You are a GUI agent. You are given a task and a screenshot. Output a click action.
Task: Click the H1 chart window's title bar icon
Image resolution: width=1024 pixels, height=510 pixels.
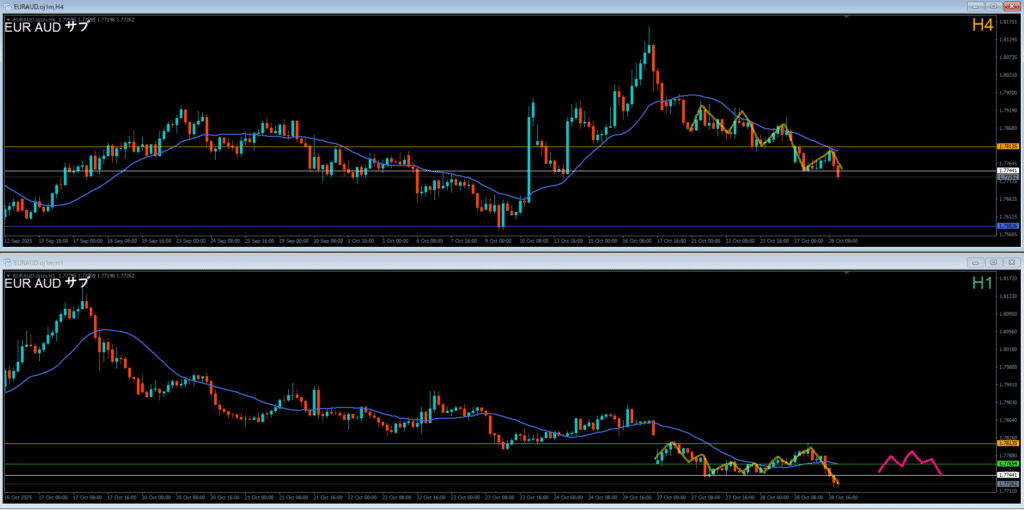tap(7, 261)
